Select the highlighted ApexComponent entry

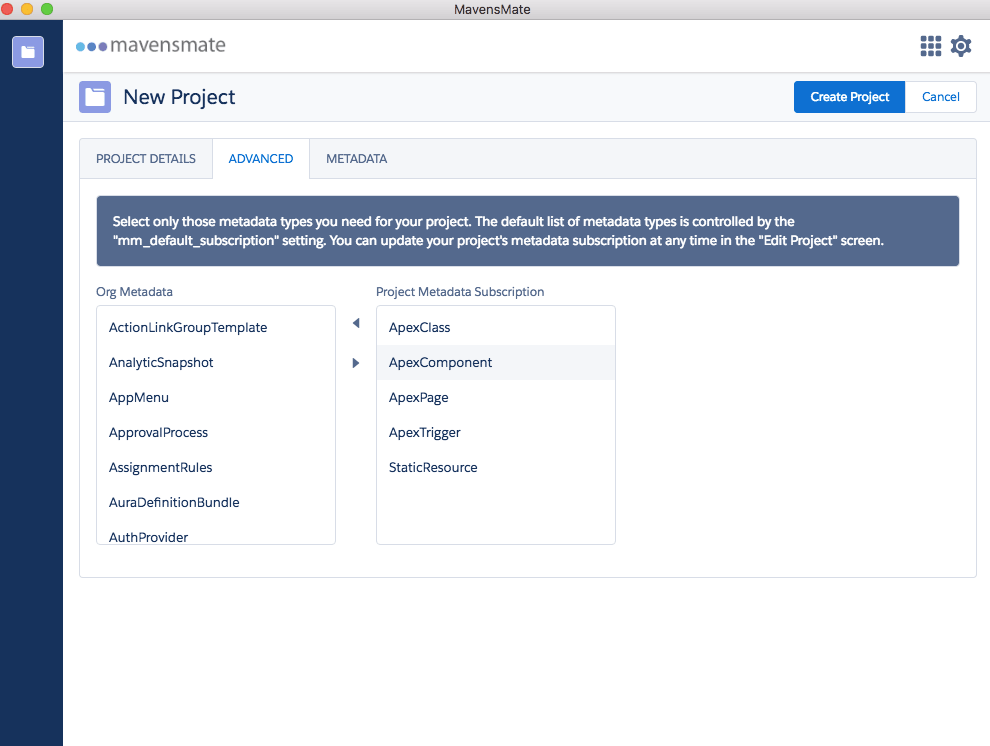[496, 362]
